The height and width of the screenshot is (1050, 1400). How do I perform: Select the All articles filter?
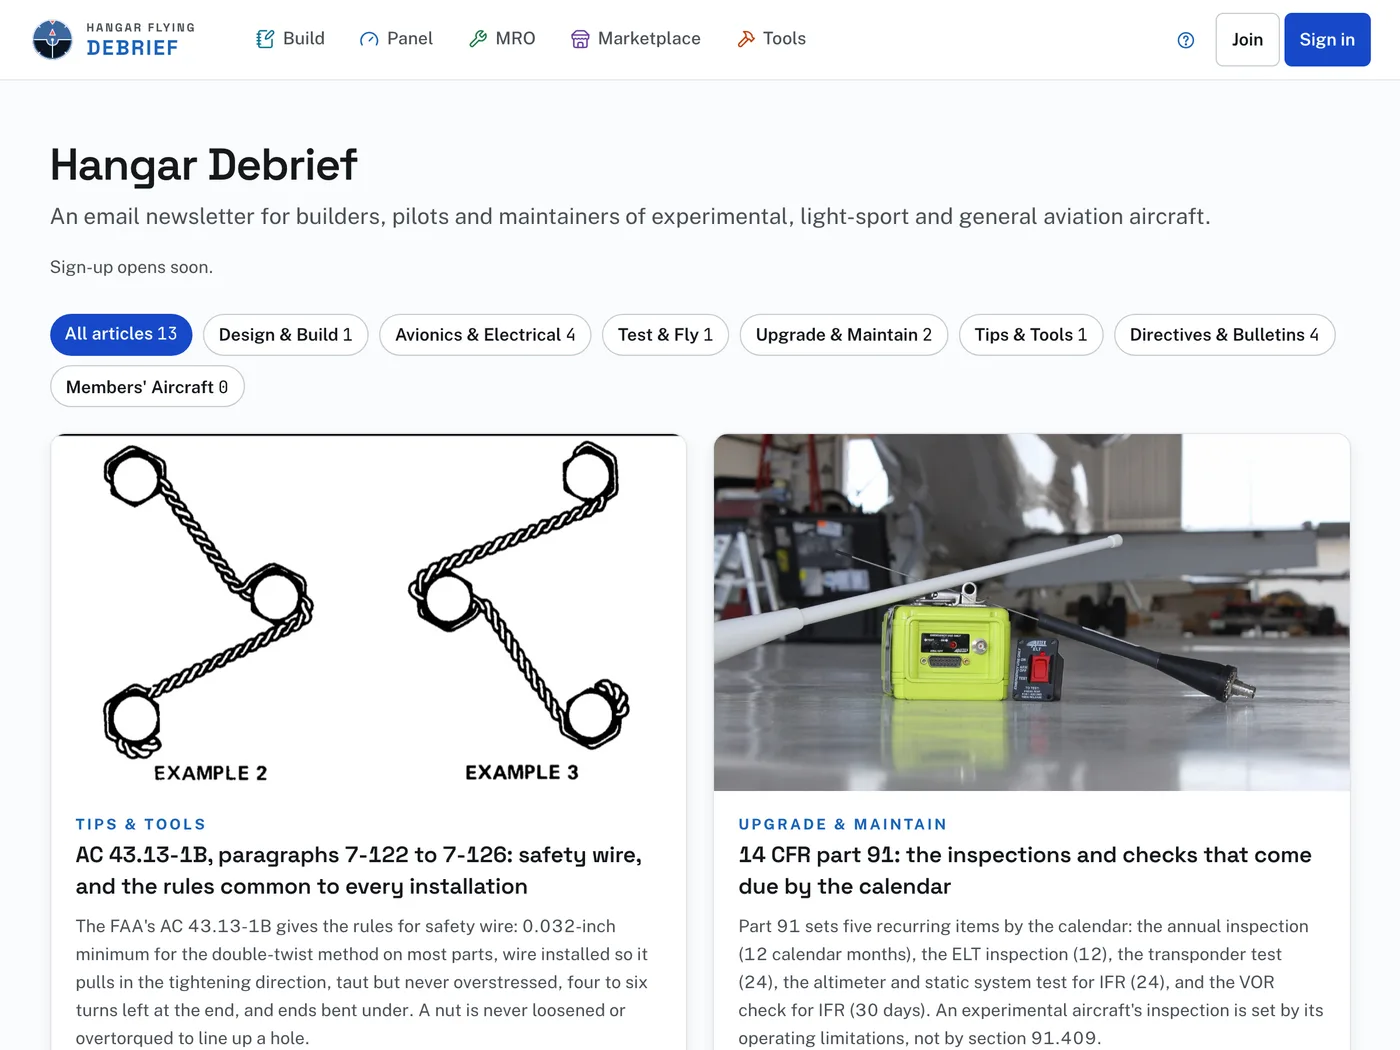point(121,334)
